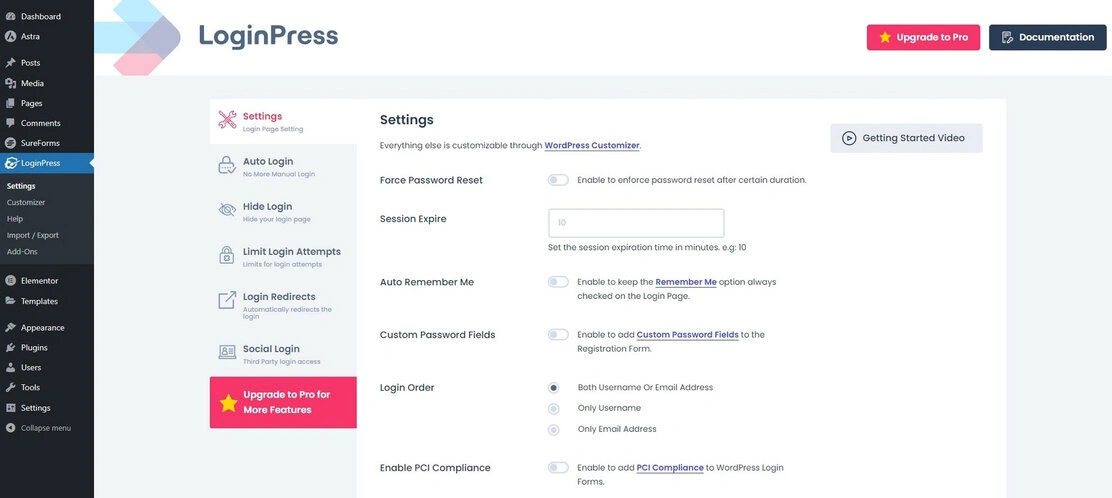
Task: Select the Only Username login order
Action: pyautogui.click(x=554, y=408)
